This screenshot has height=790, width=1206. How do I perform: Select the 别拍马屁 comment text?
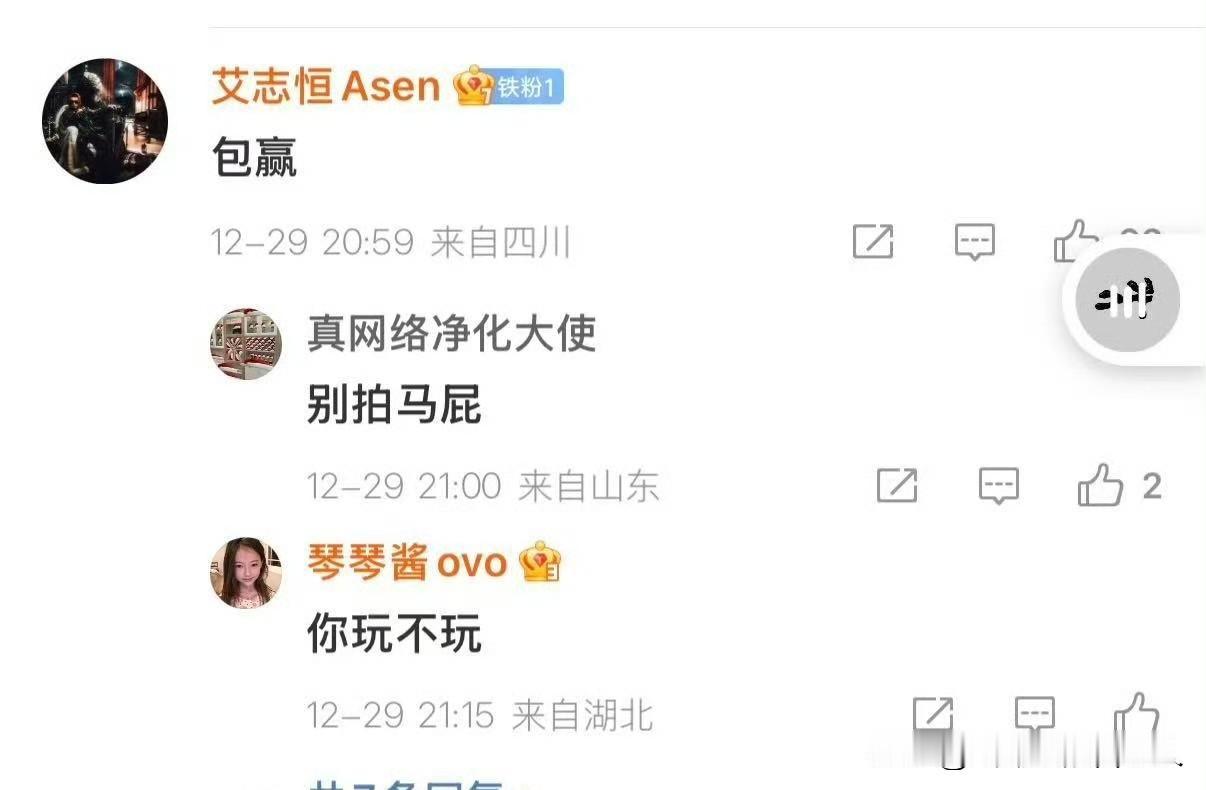(x=394, y=405)
